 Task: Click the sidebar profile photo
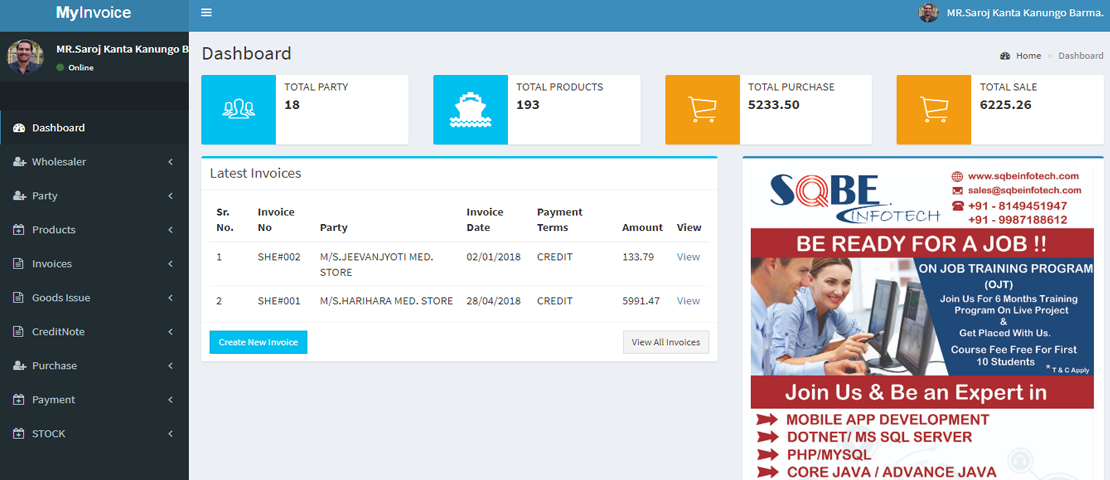point(25,57)
